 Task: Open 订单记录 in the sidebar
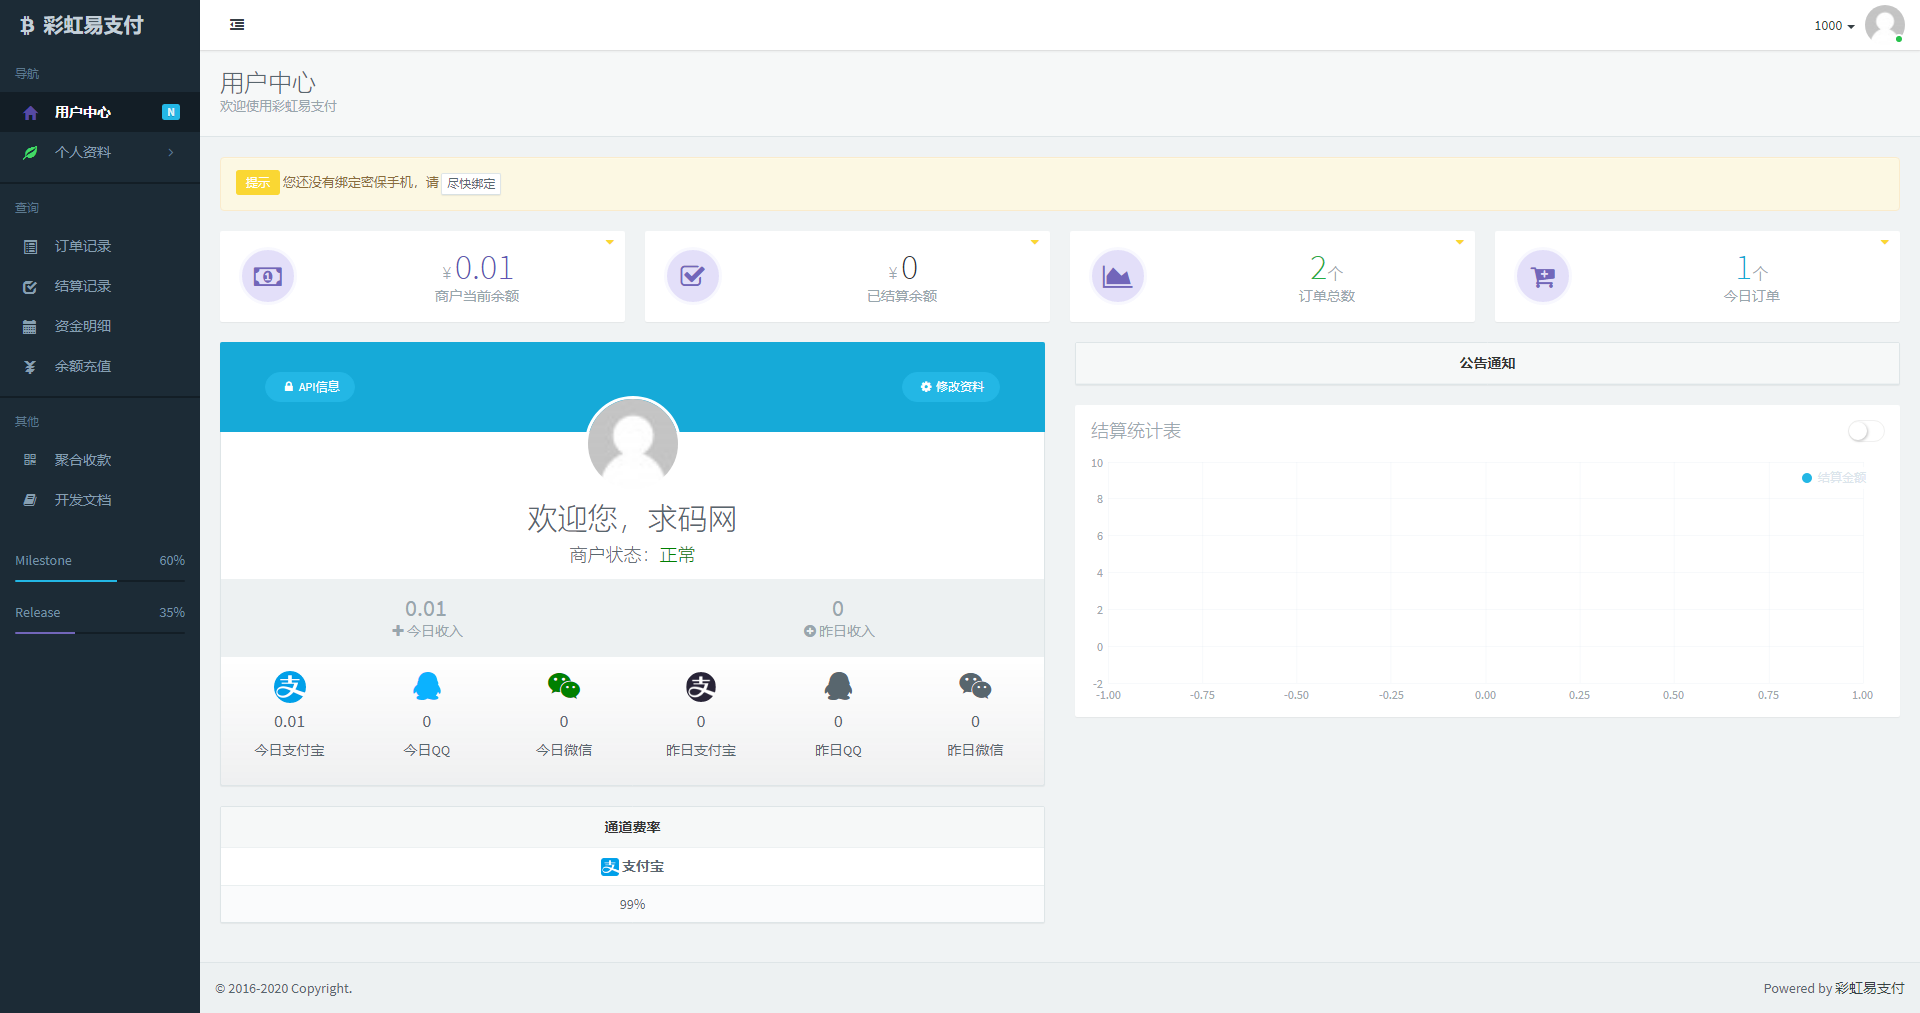pos(83,246)
